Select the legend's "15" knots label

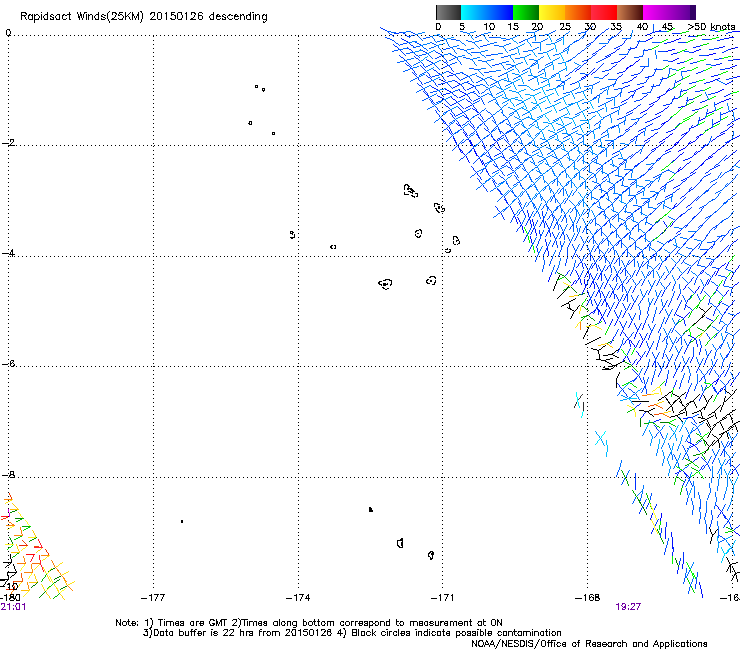coord(513,27)
